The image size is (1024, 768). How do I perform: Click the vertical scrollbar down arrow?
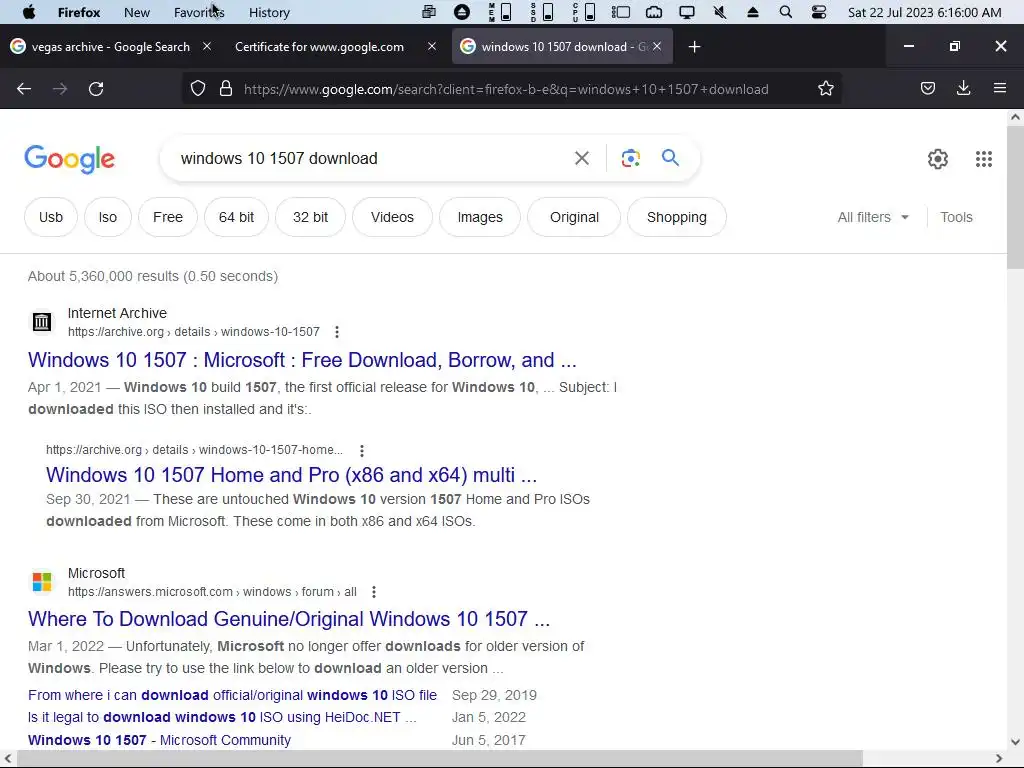(x=1015, y=742)
